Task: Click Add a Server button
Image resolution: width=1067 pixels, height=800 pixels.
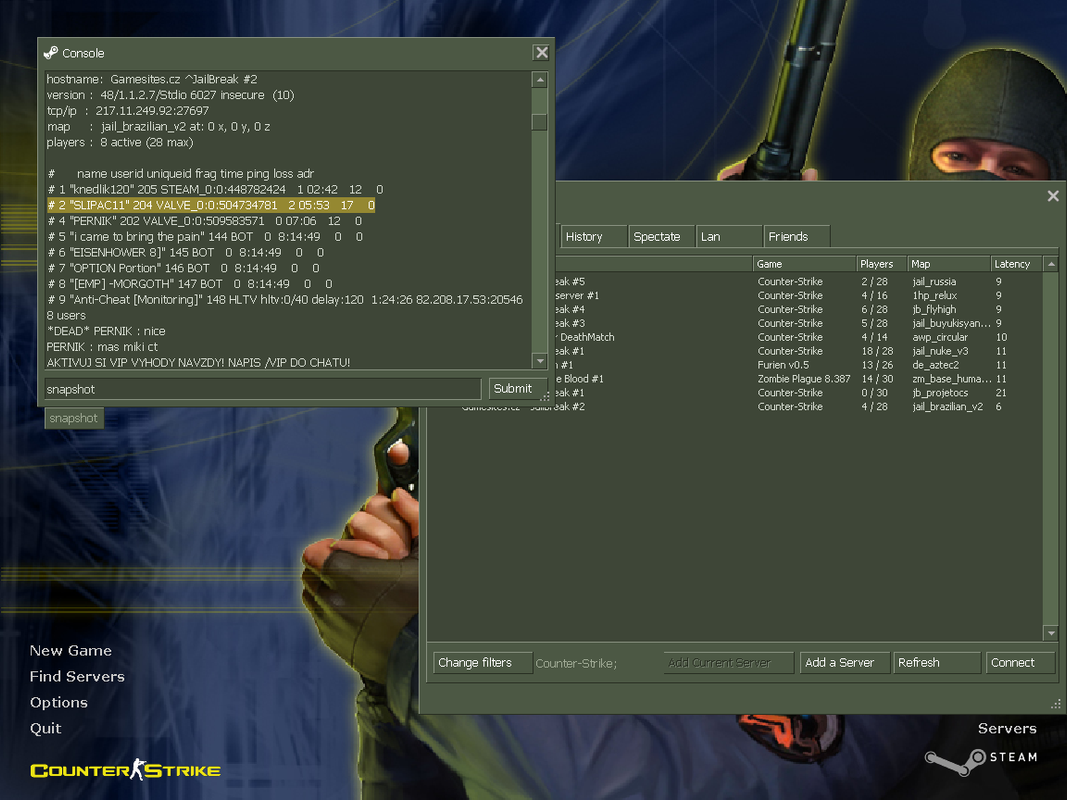Action: [844, 663]
